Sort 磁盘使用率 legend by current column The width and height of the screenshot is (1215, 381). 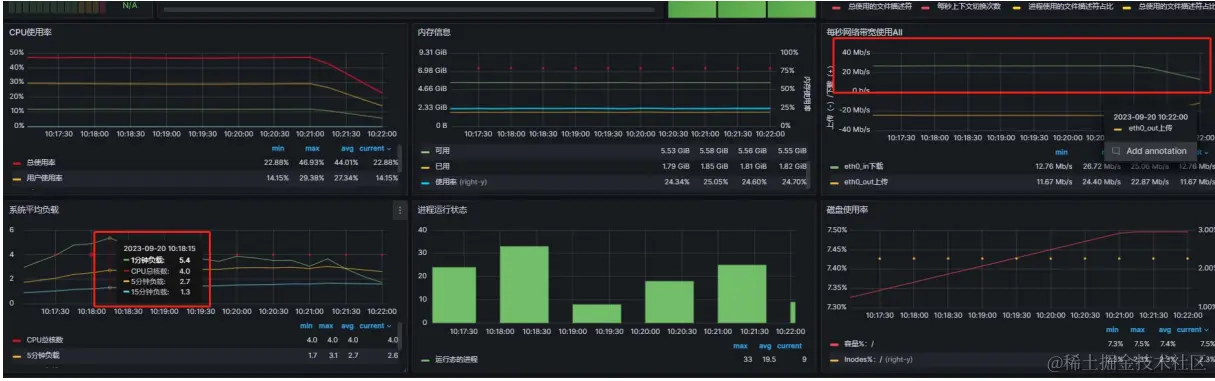pyautogui.click(x=1192, y=329)
